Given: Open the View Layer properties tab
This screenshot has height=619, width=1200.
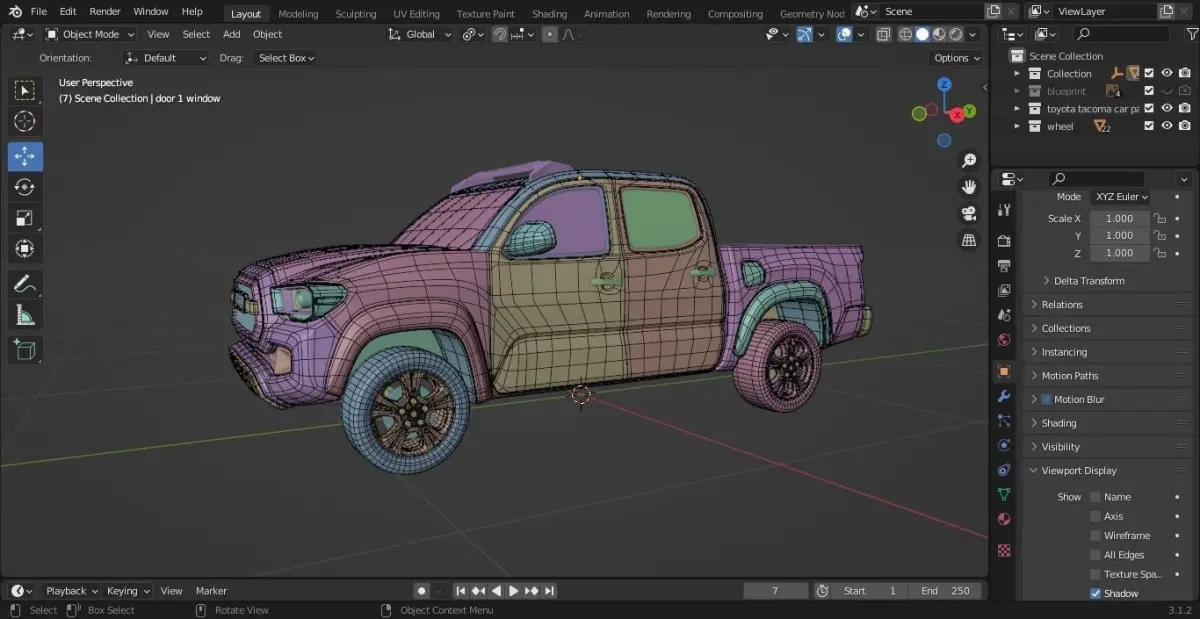Looking at the screenshot, I should (1004, 291).
